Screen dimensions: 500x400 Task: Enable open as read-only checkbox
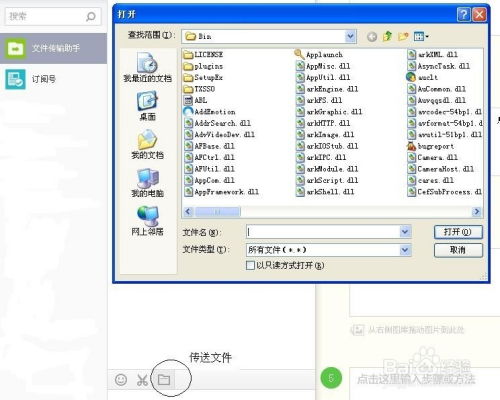250,265
